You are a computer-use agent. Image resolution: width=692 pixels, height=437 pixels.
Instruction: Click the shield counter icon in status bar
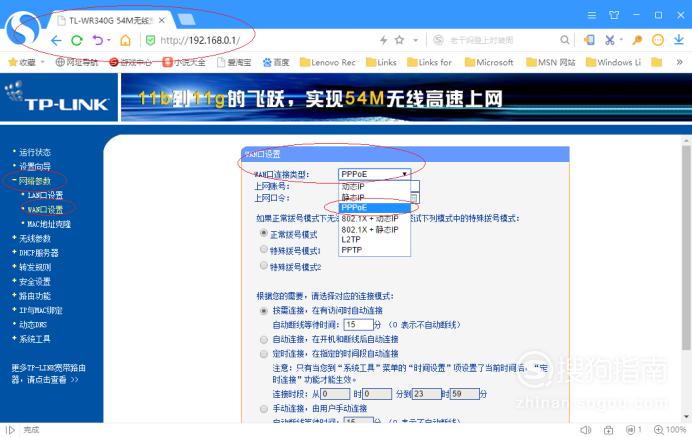tap(634, 429)
